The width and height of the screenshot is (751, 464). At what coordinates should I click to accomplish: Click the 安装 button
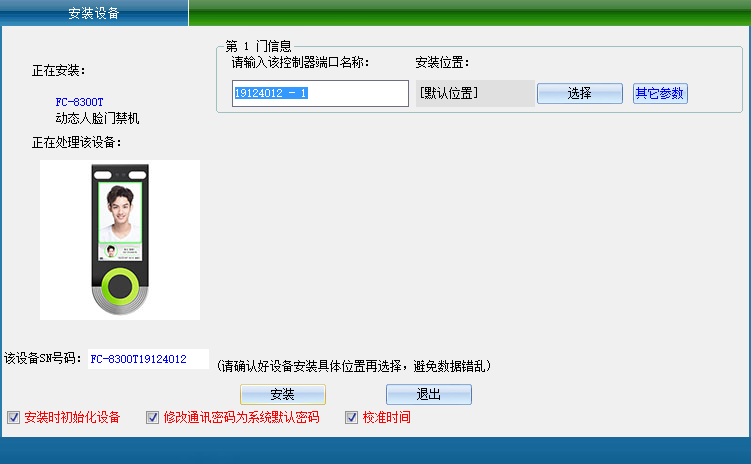[x=282, y=394]
